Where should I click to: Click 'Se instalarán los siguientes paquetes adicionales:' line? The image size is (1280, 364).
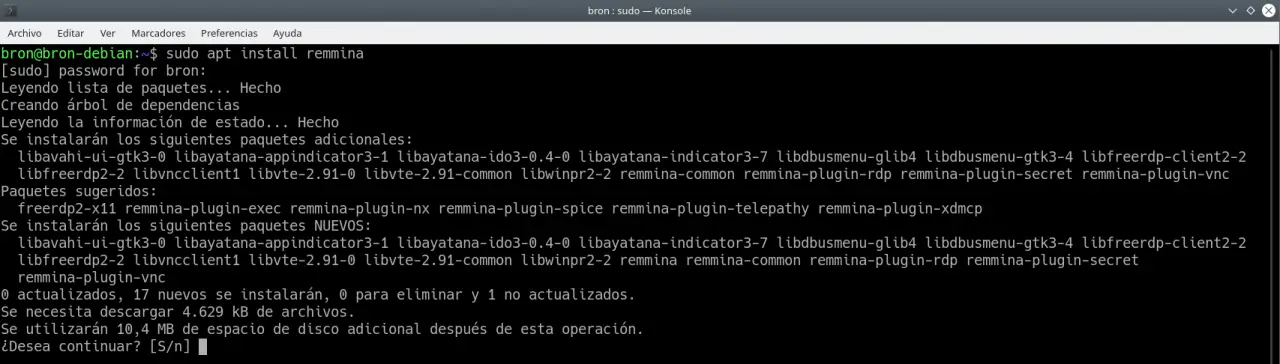(x=207, y=139)
